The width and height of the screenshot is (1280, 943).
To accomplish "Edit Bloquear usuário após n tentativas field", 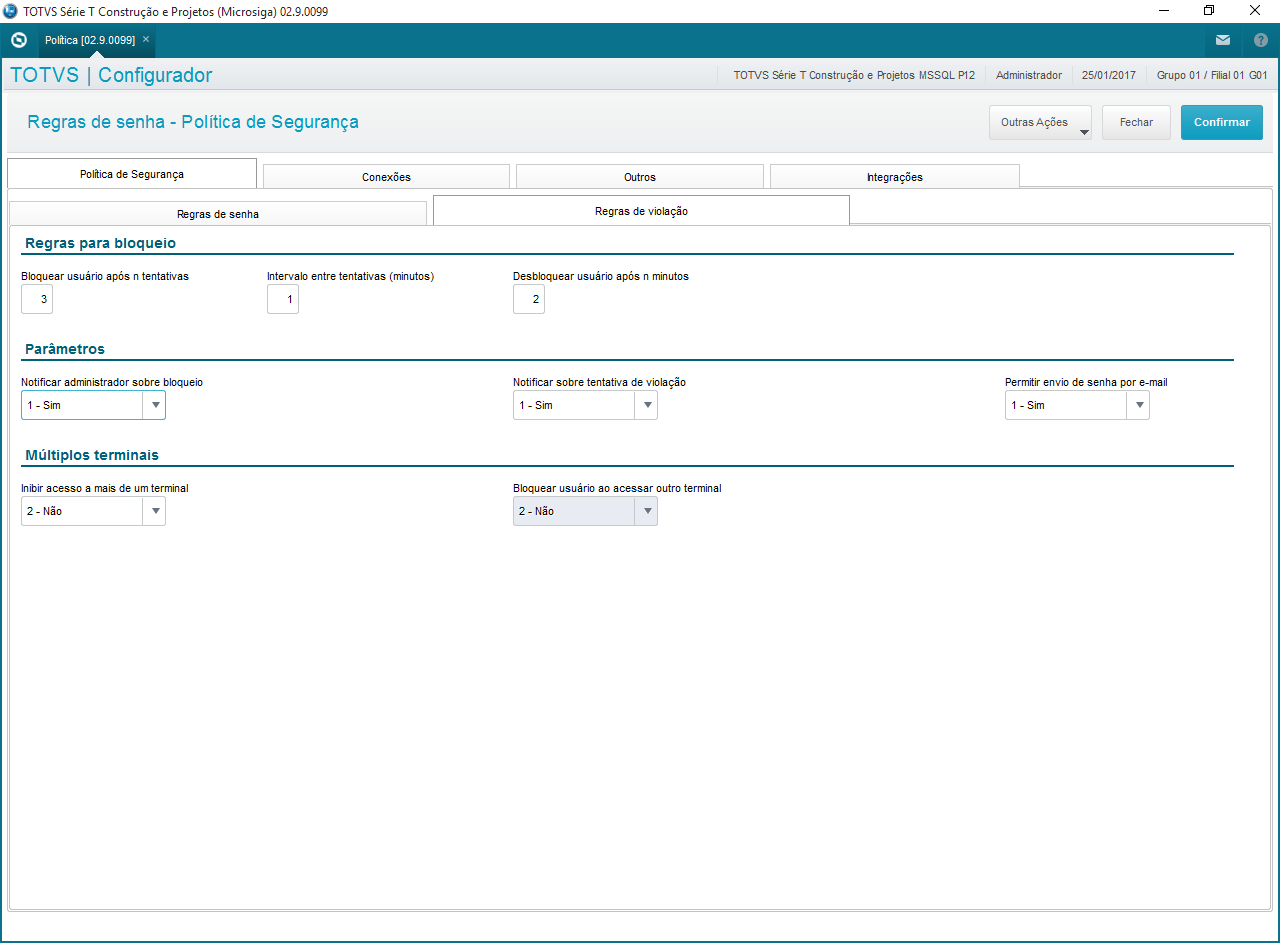I will (x=37, y=299).
